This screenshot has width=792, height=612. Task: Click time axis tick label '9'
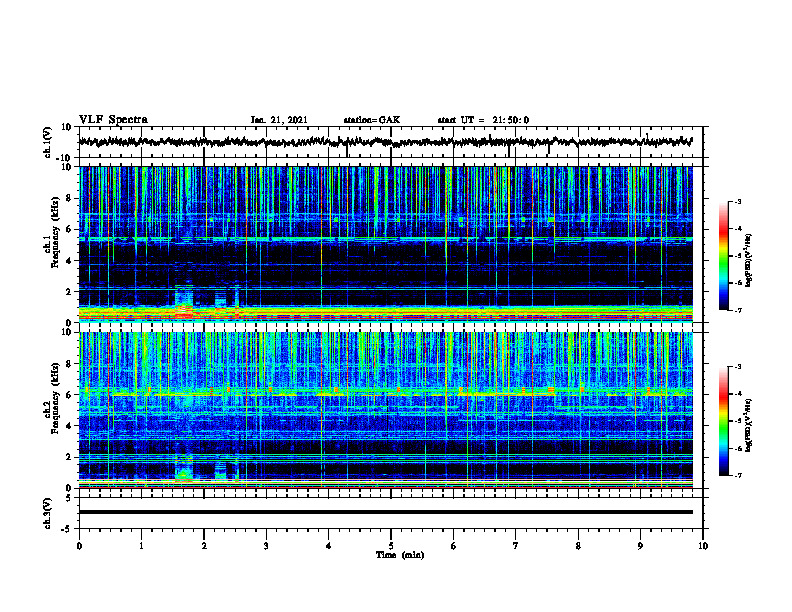point(640,546)
